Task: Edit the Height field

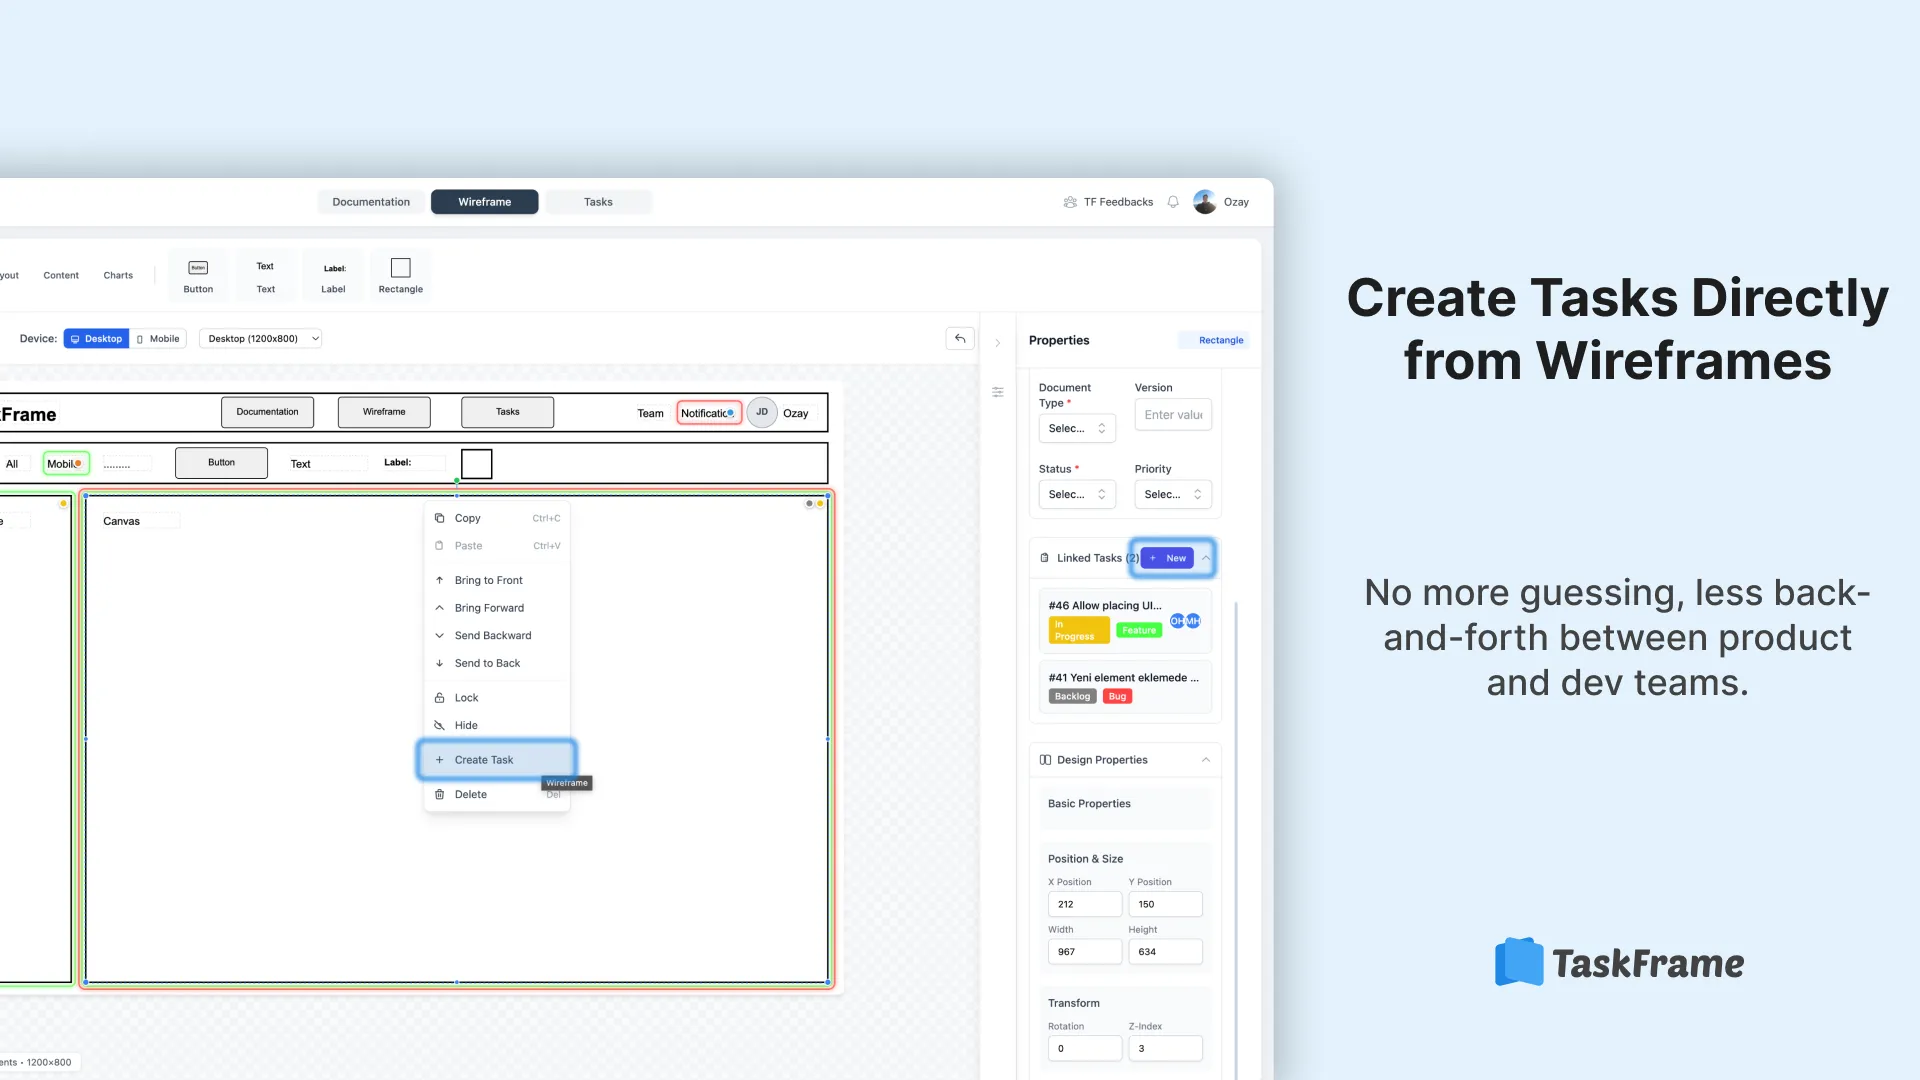Action: 1165,952
